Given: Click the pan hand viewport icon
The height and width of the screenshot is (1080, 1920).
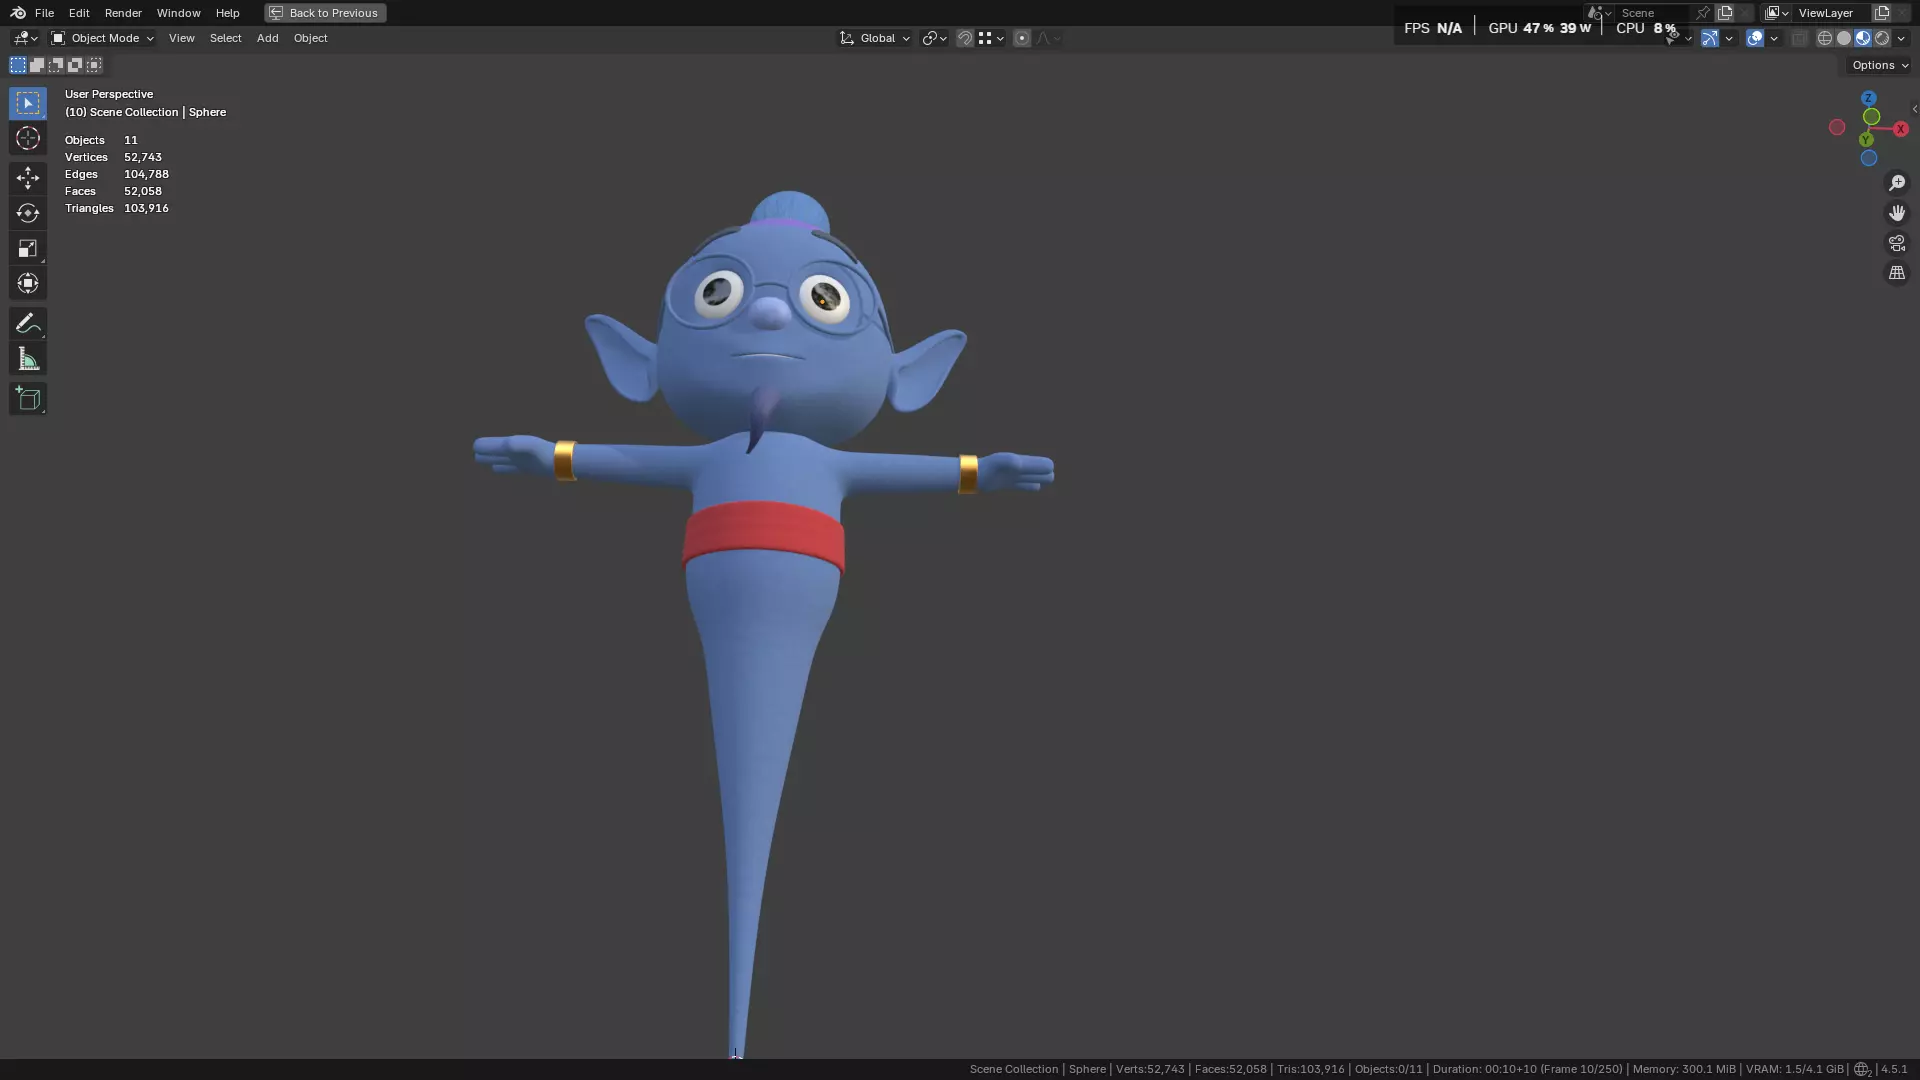Looking at the screenshot, I should click(x=1896, y=213).
